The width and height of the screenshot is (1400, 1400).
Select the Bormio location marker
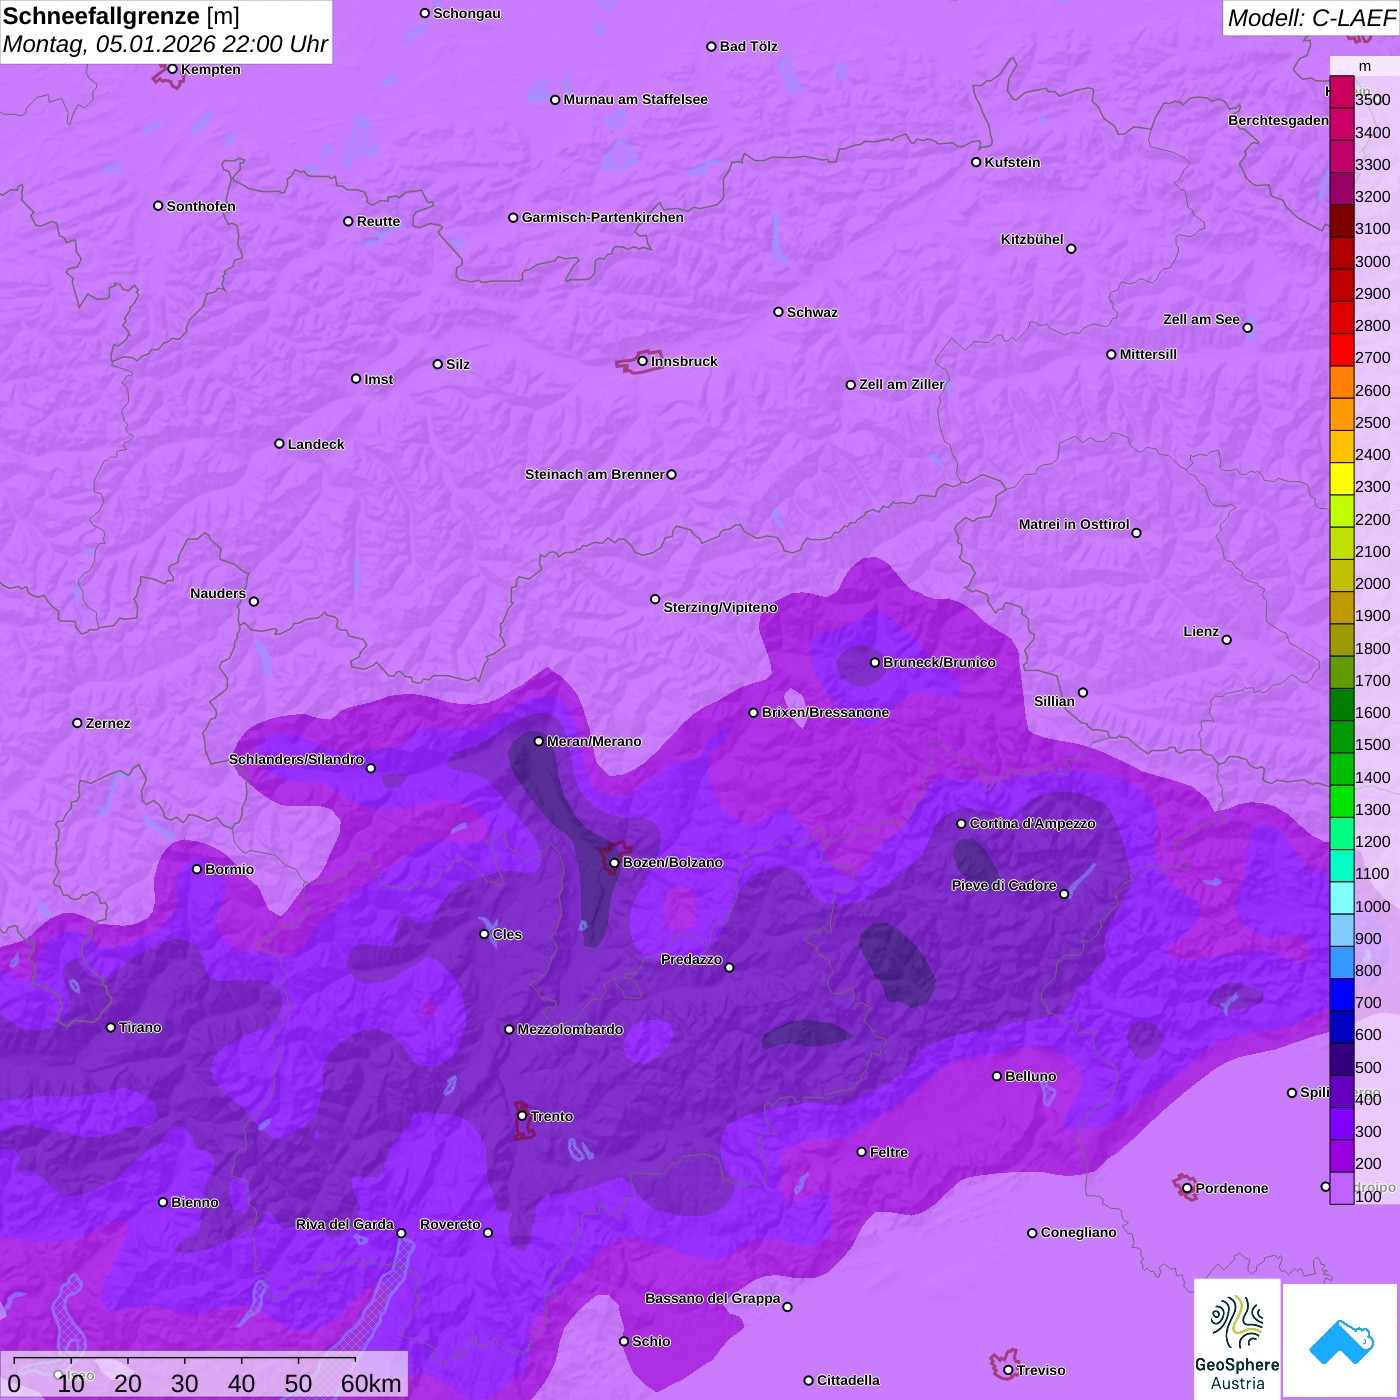(x=197, y=869)
